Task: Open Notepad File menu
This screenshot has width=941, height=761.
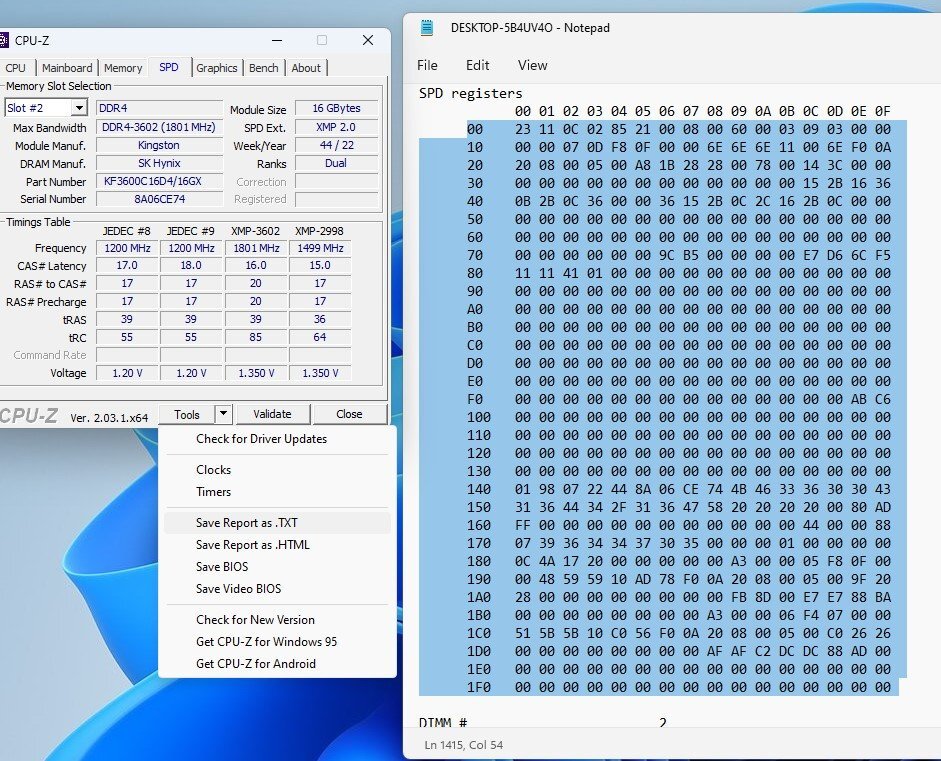Action: pos(427,65)
